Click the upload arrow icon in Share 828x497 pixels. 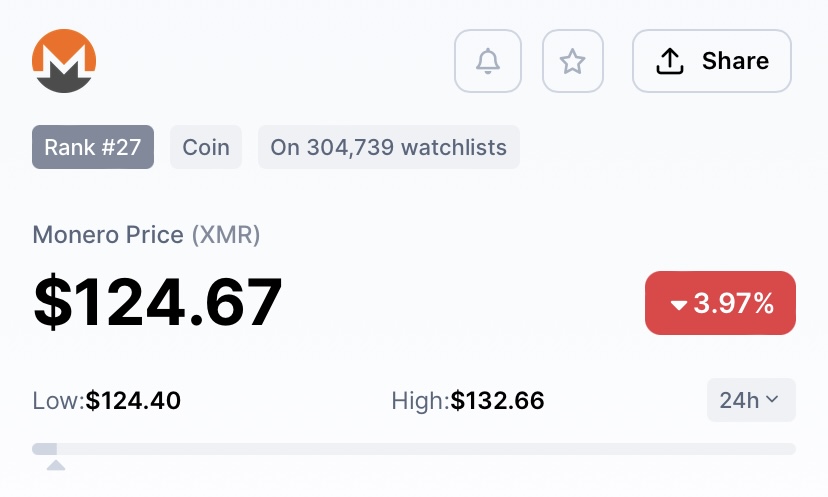[x=669, y=61]
